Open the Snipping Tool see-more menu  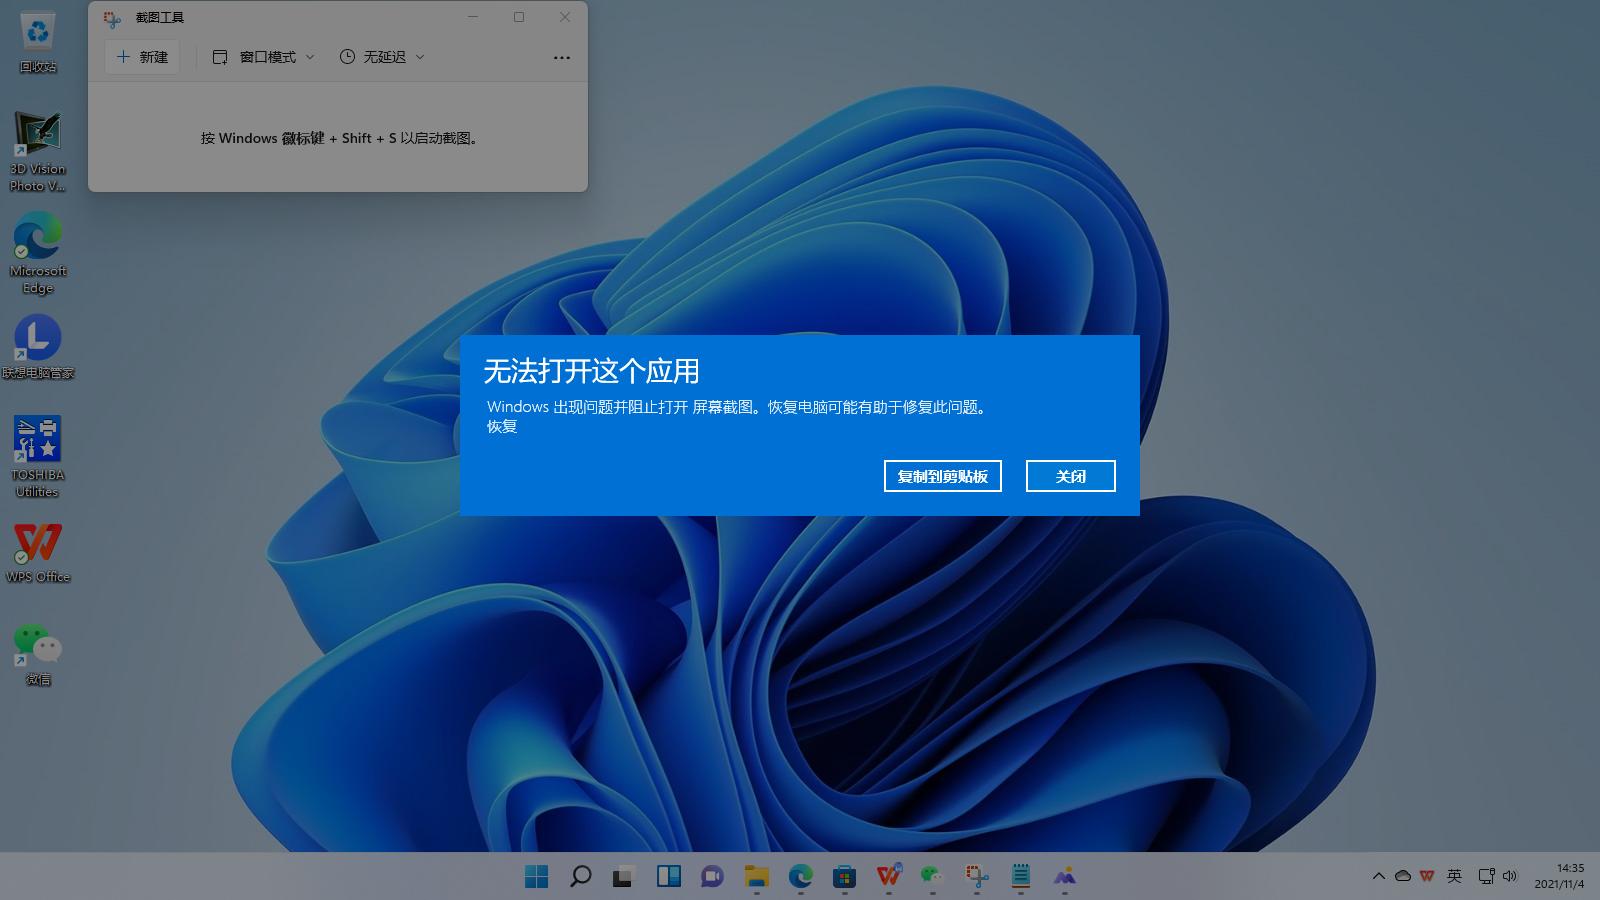[x=561, y=57]
